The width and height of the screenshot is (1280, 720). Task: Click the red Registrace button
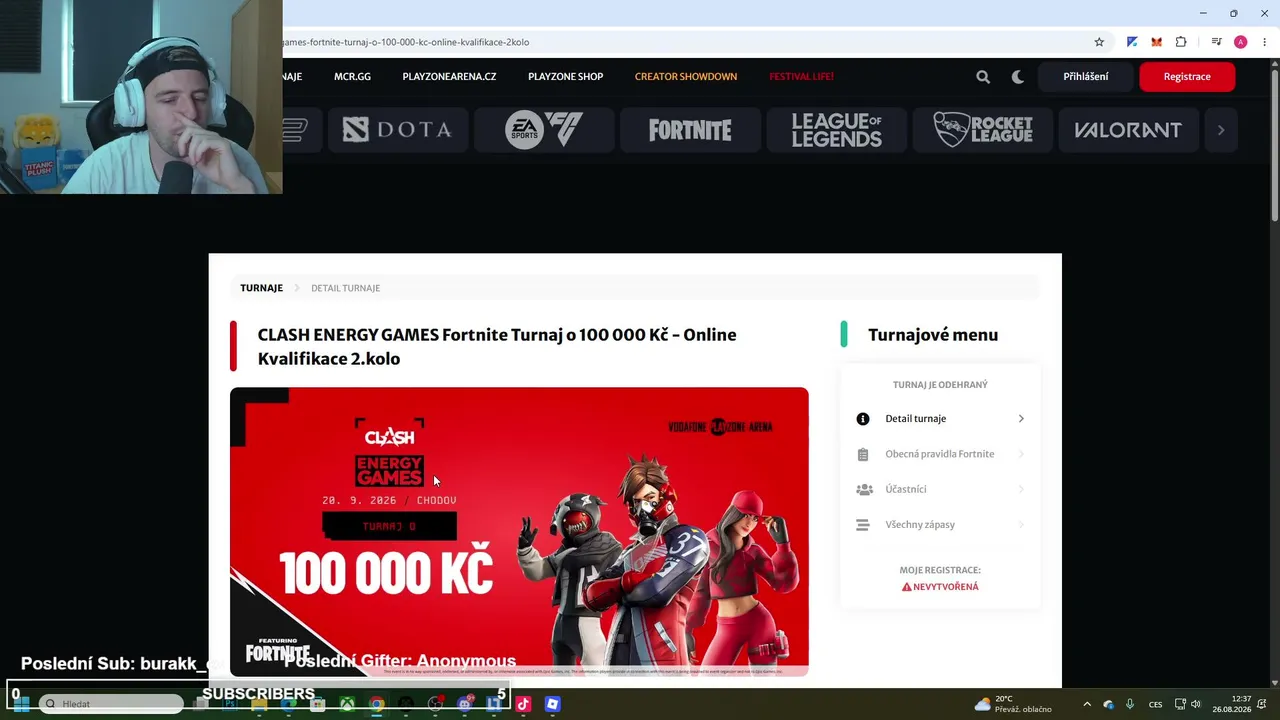1187,77
